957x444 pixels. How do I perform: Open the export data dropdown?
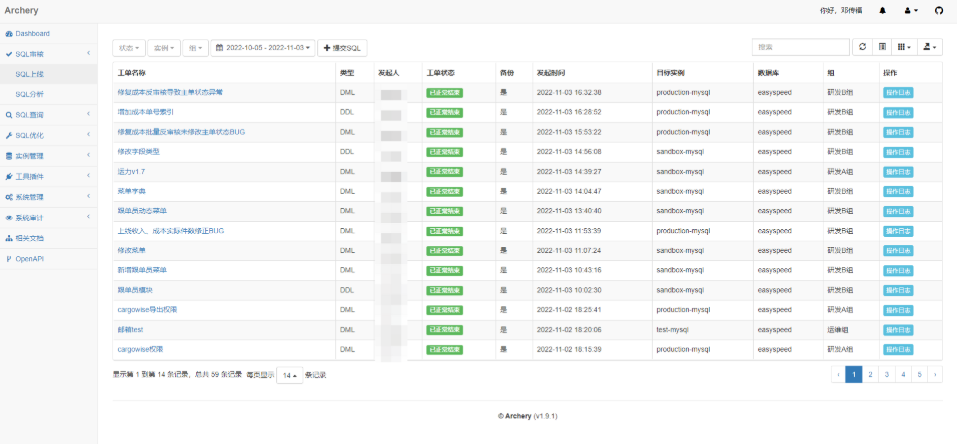tap(930, 47)
